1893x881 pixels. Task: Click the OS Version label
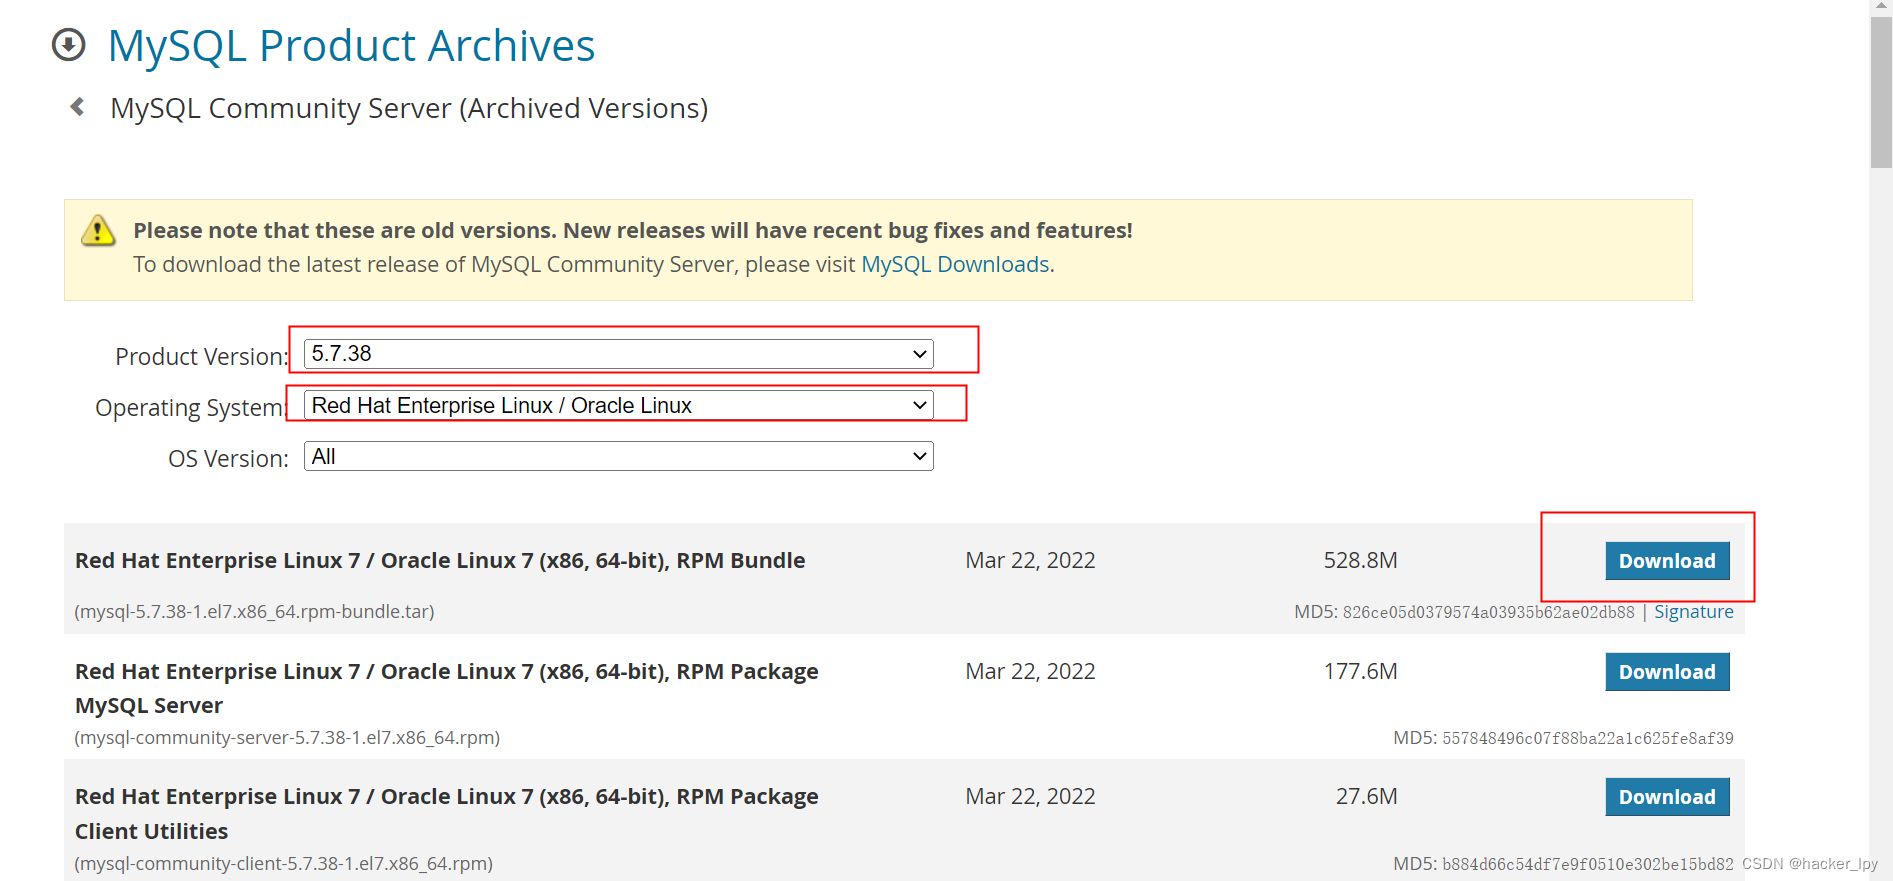click(x=228, y=459)
